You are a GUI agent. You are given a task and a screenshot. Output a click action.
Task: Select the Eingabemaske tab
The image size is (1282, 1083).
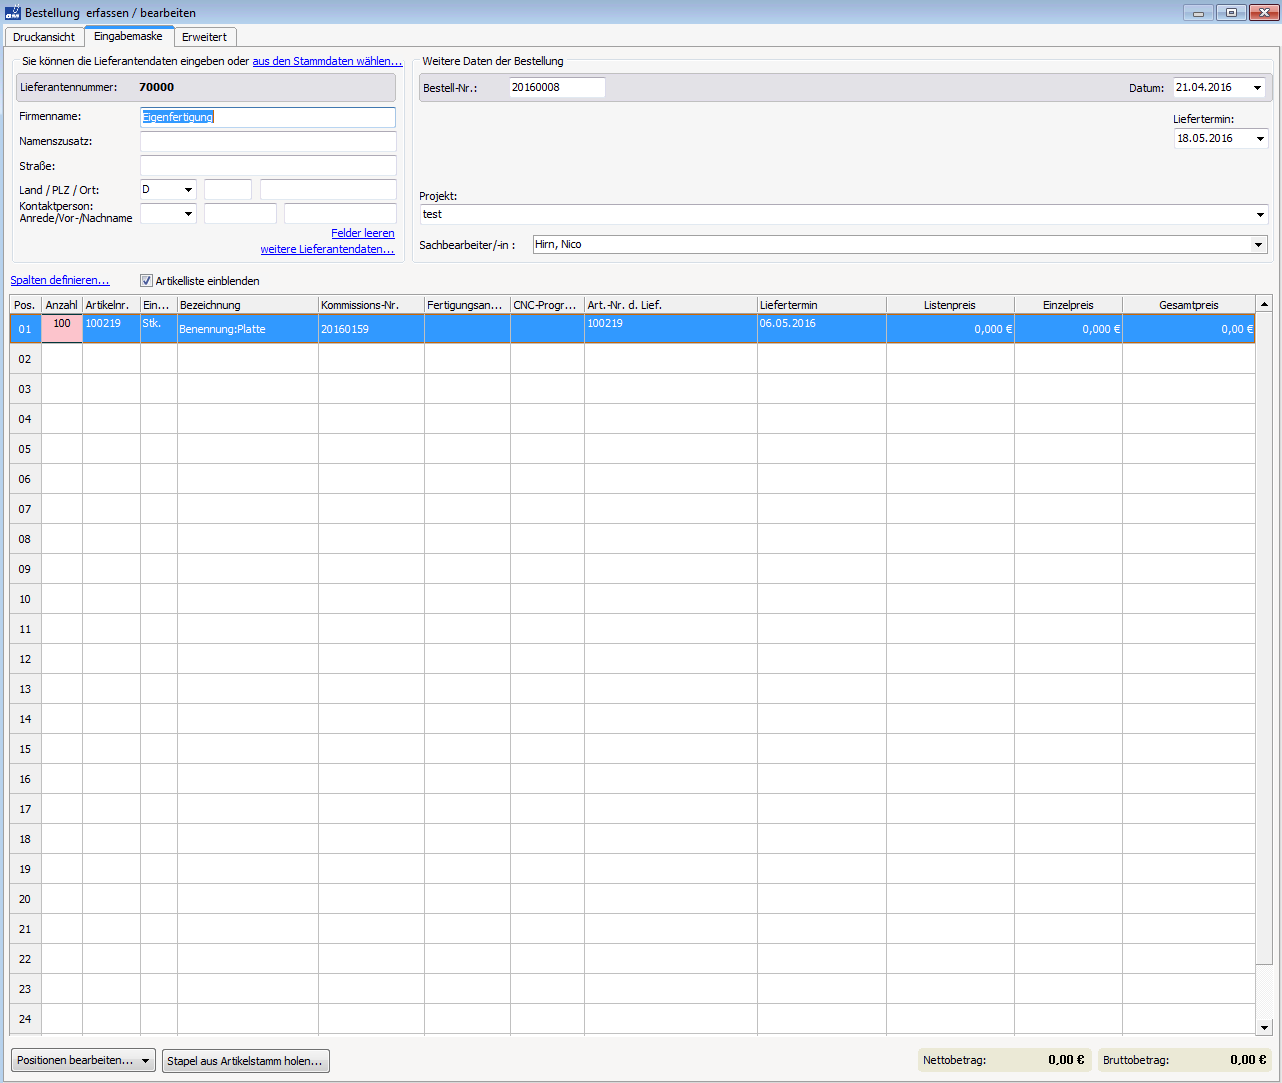[128, 36]
